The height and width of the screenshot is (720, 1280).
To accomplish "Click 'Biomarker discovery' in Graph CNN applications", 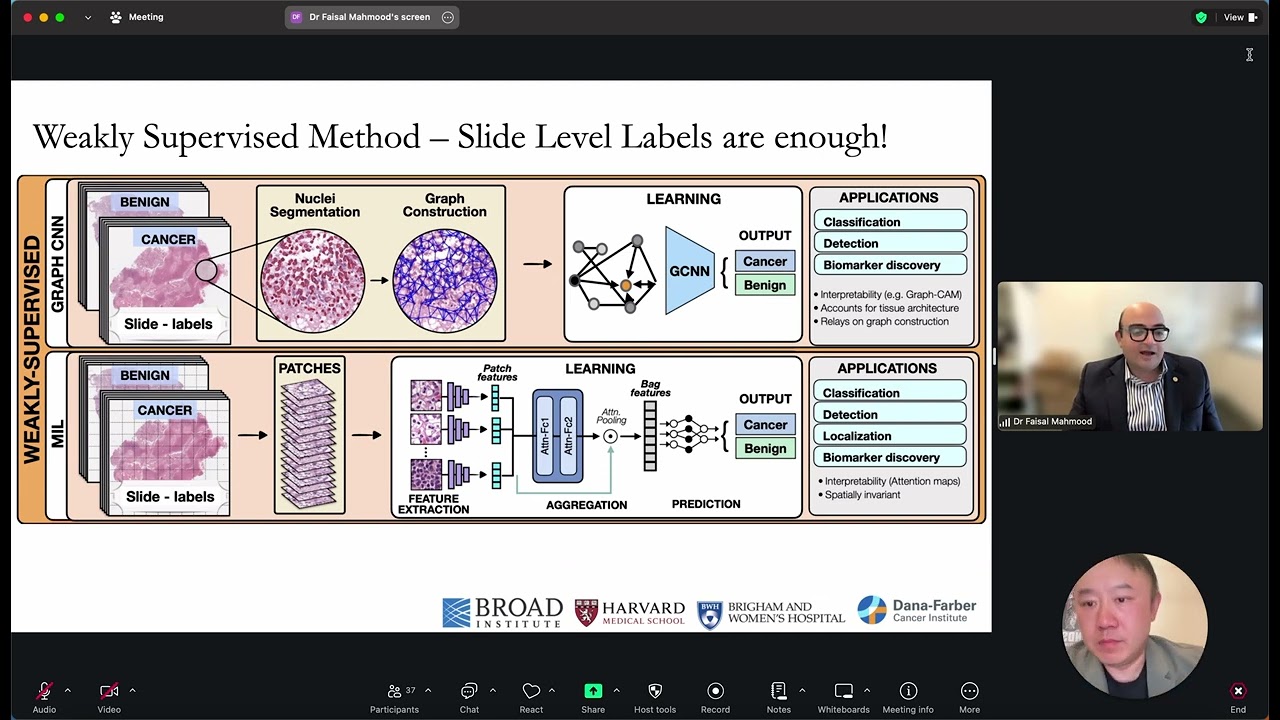I will point(890,265).
